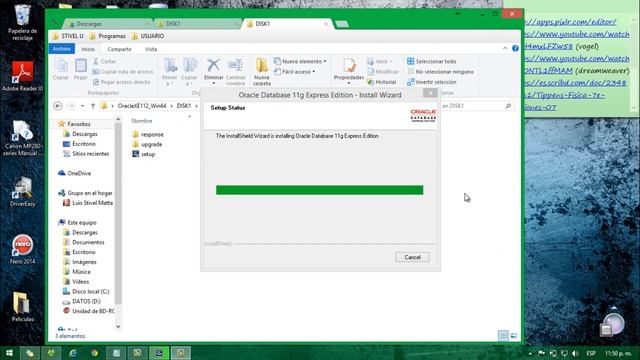Click Copiar ruta de acceso
Viewport: 640px width, 360px height.
123,72
